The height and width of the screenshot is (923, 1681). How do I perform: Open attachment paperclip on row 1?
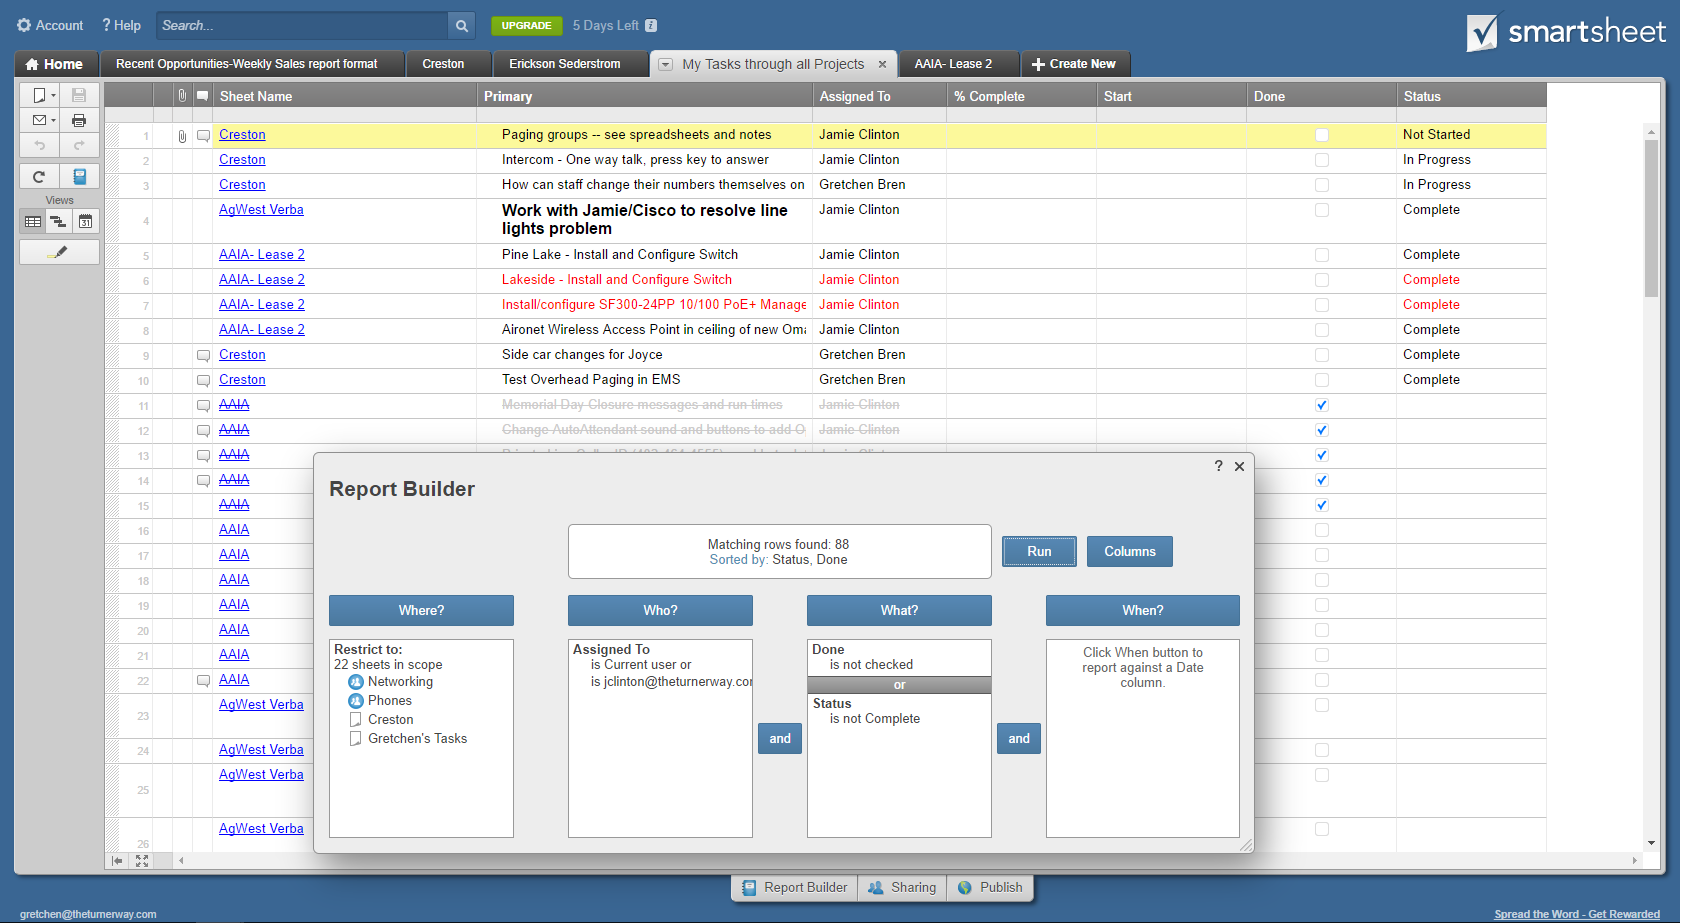pos(182,135)
